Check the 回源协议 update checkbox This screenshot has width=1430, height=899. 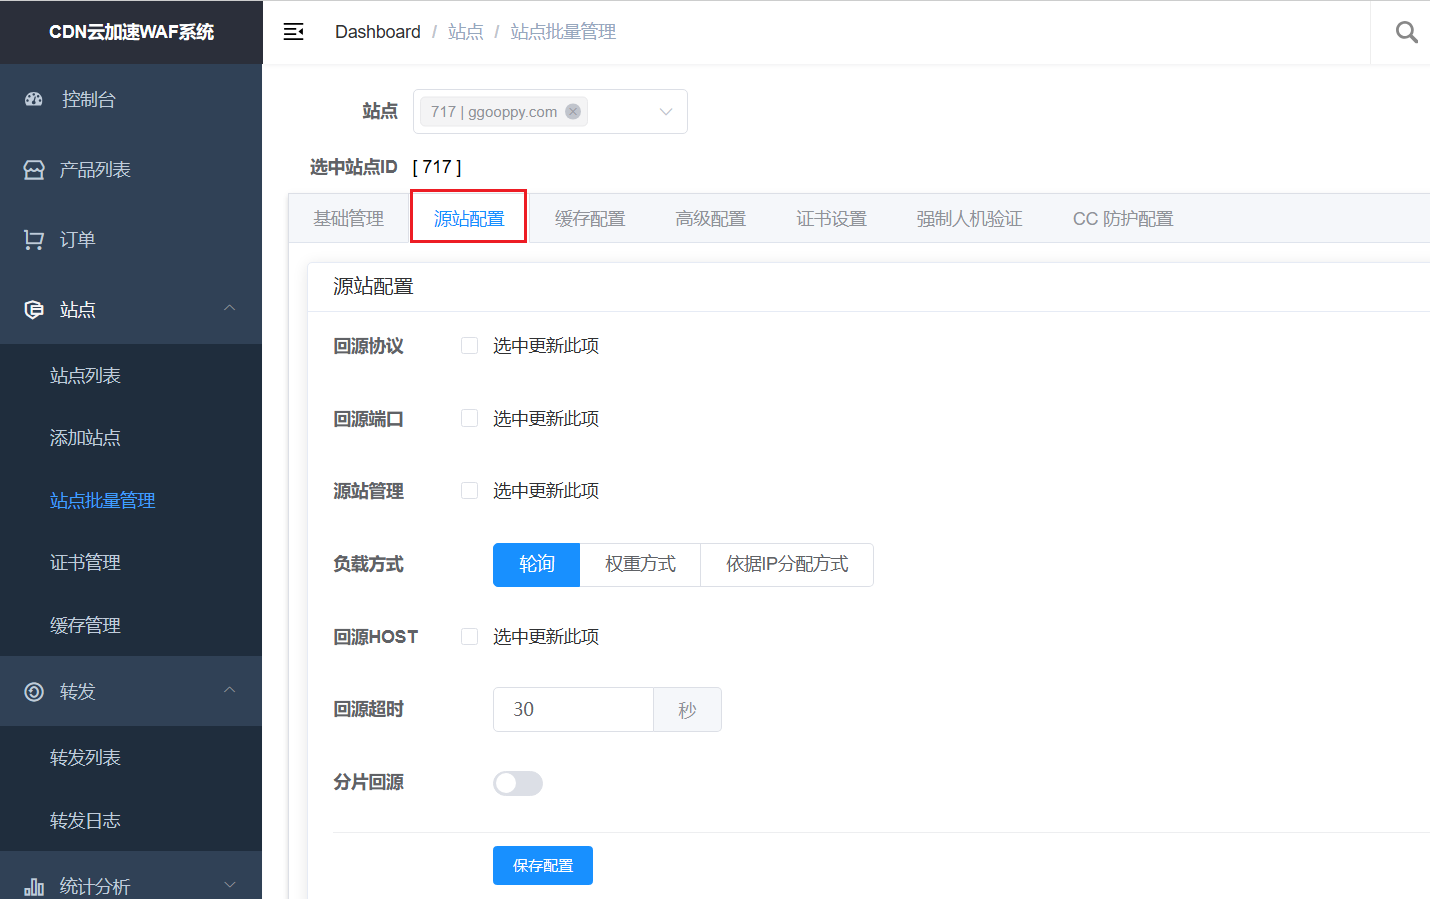coord(469,346)
